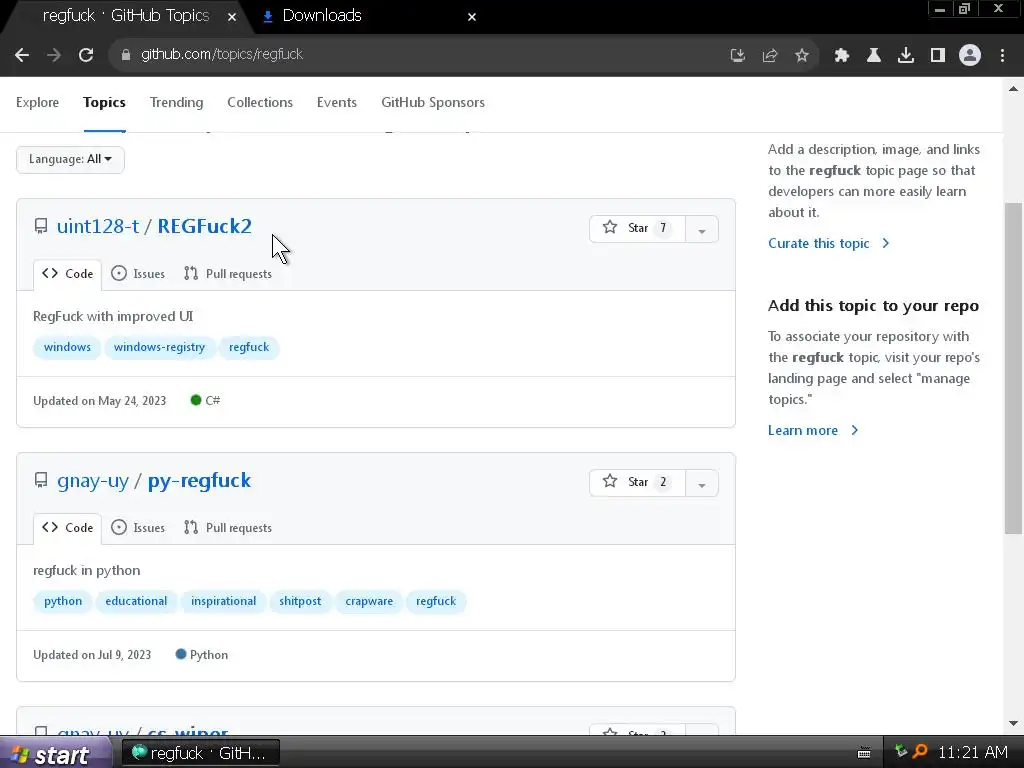This screenshot has height=768, width=1024.
Task: View Pull requests of REGFuck2
Action: [x=228, y=274]
